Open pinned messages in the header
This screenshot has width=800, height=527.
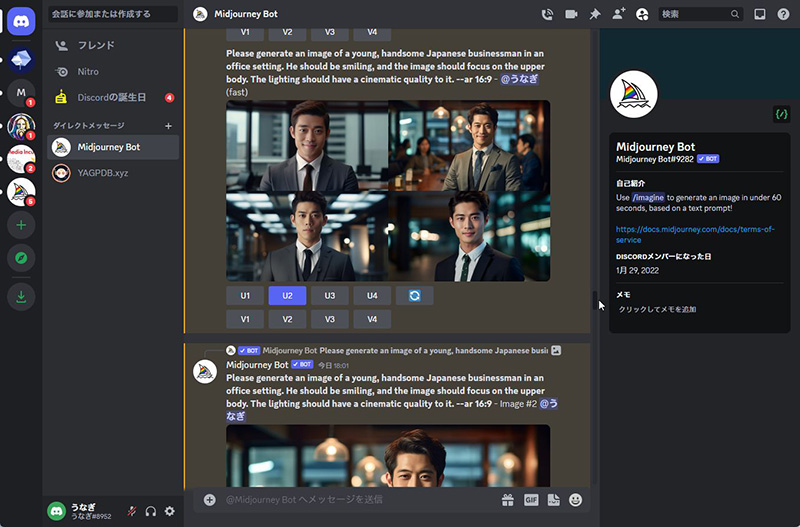click(x=595, y=14)
